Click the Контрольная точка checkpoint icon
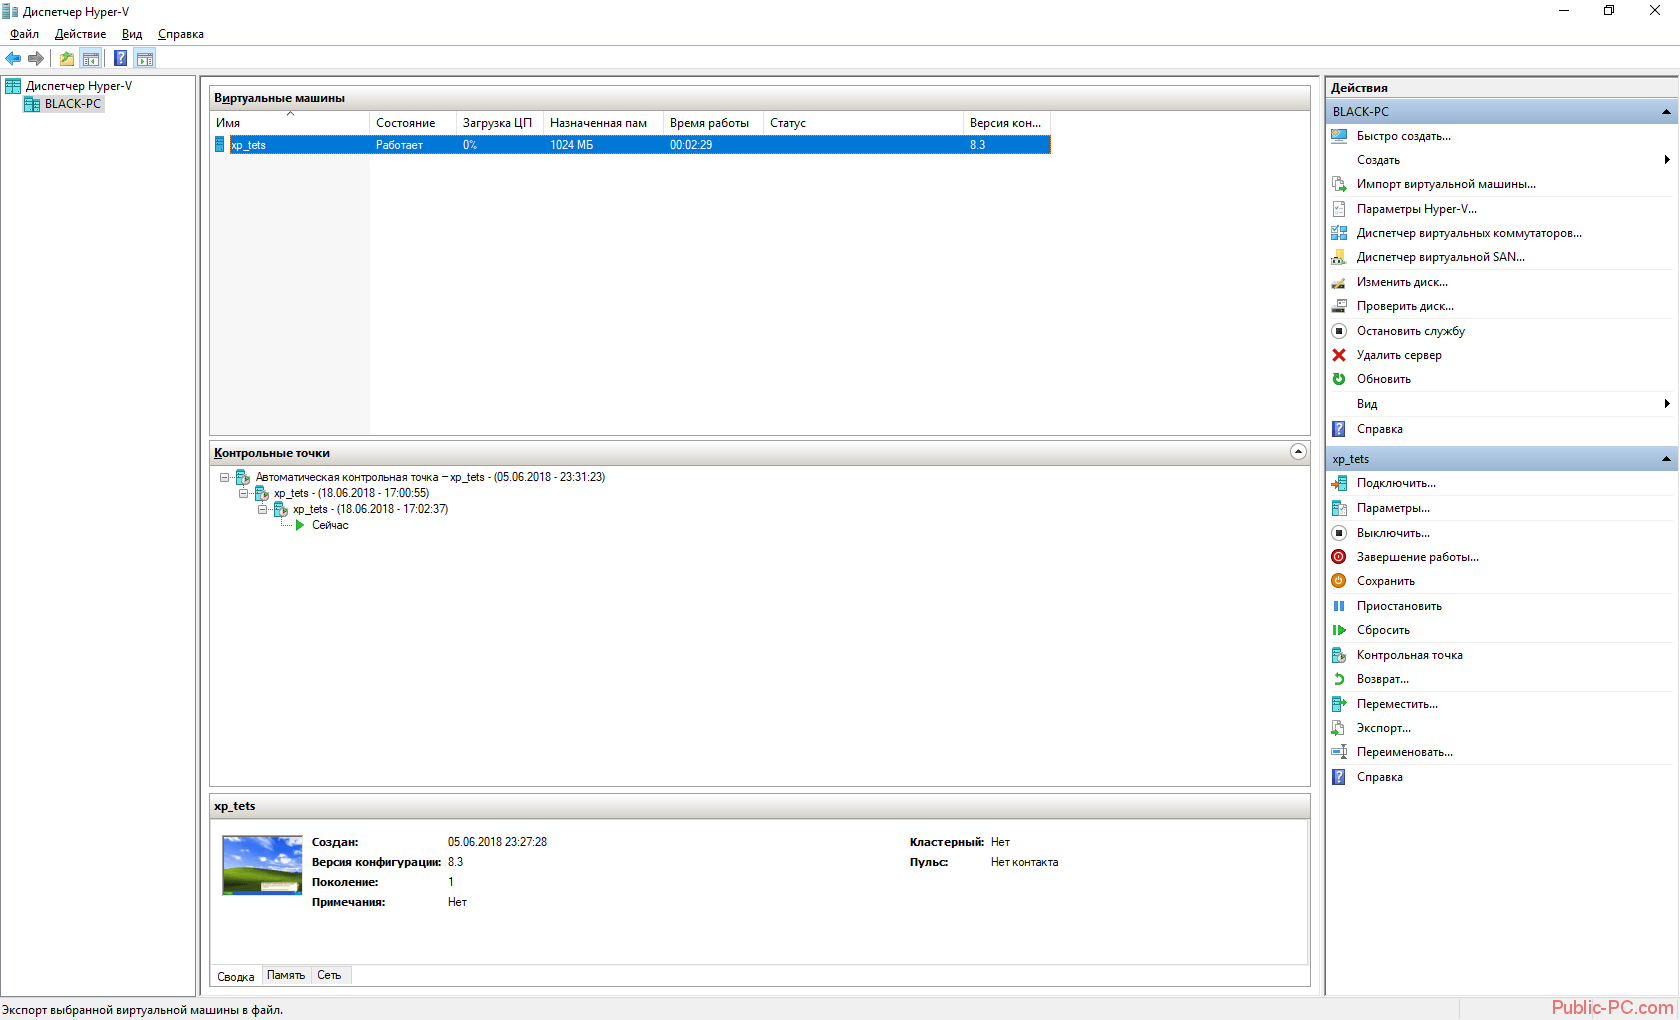Viewport: 1680px width, 1020px height. coord(1339,655)
